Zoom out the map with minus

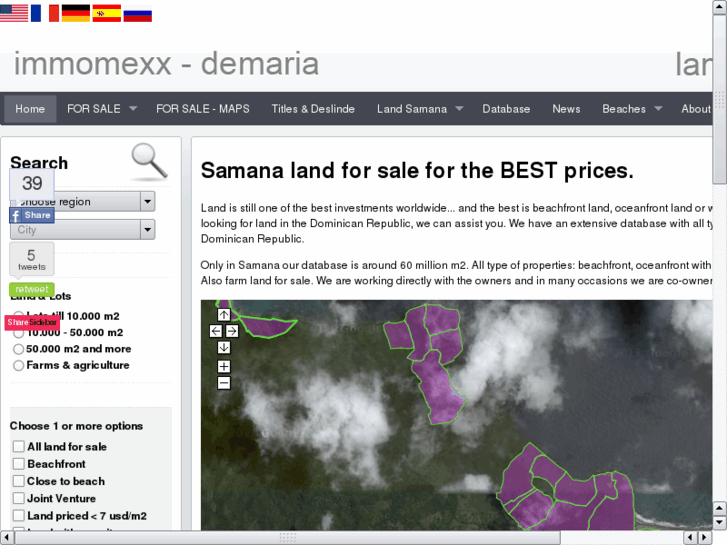click(224, 383)
